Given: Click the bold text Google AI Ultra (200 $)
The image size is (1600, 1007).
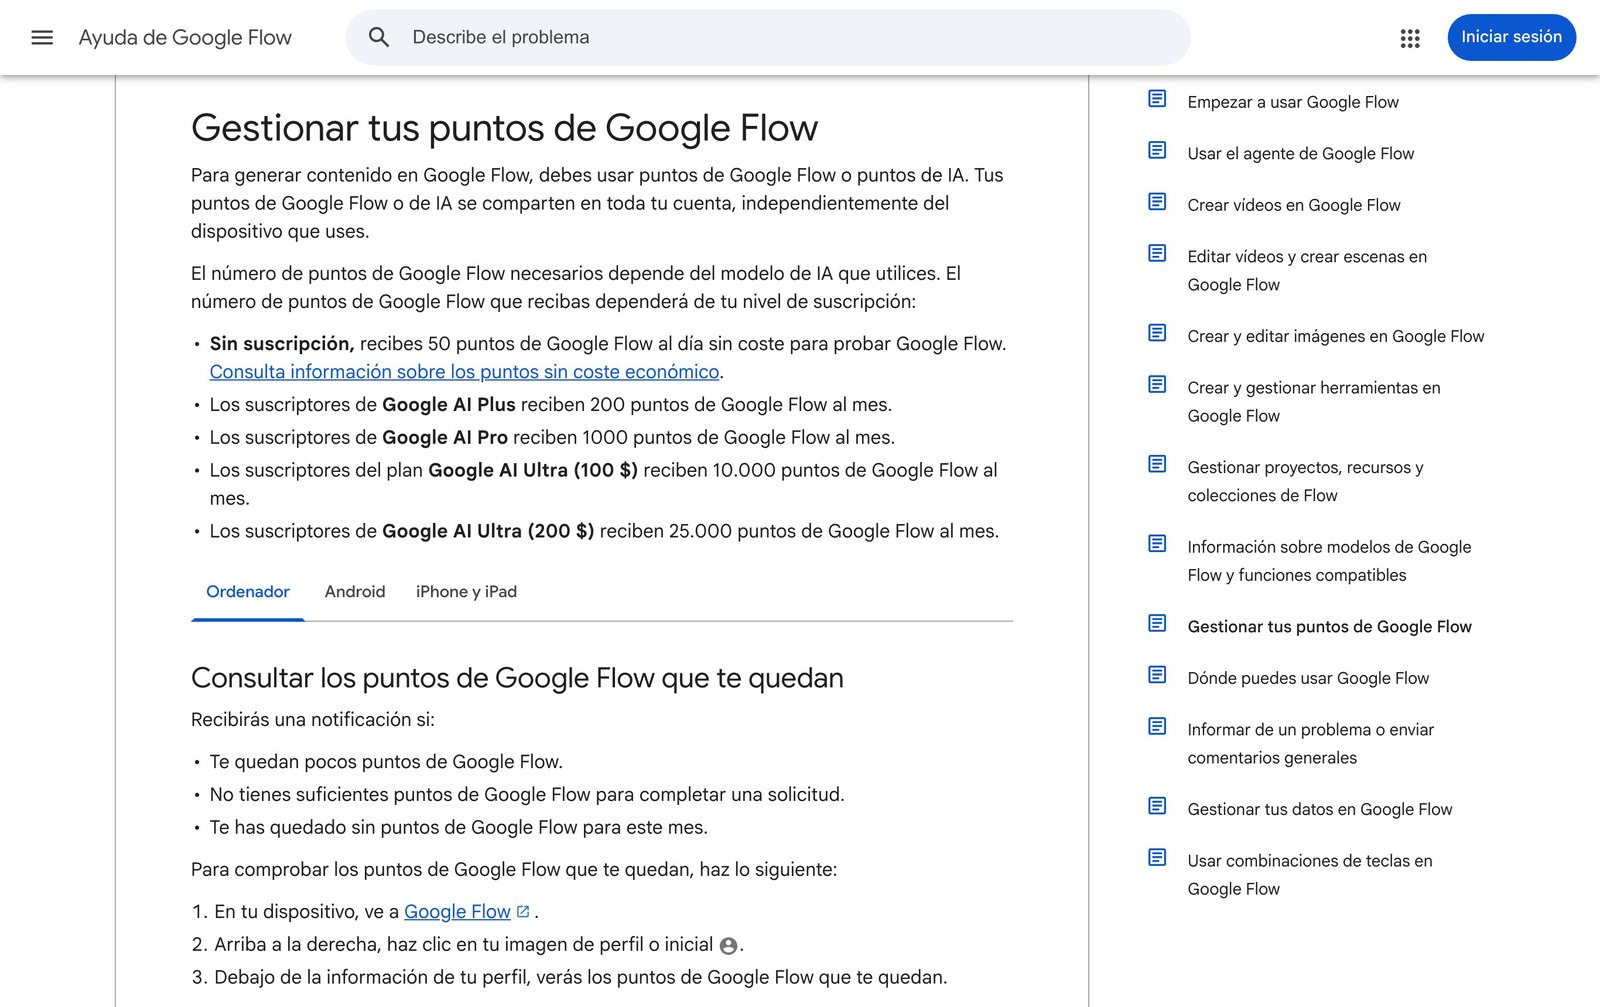Looking at the screenshot, I should pos(488,532).
